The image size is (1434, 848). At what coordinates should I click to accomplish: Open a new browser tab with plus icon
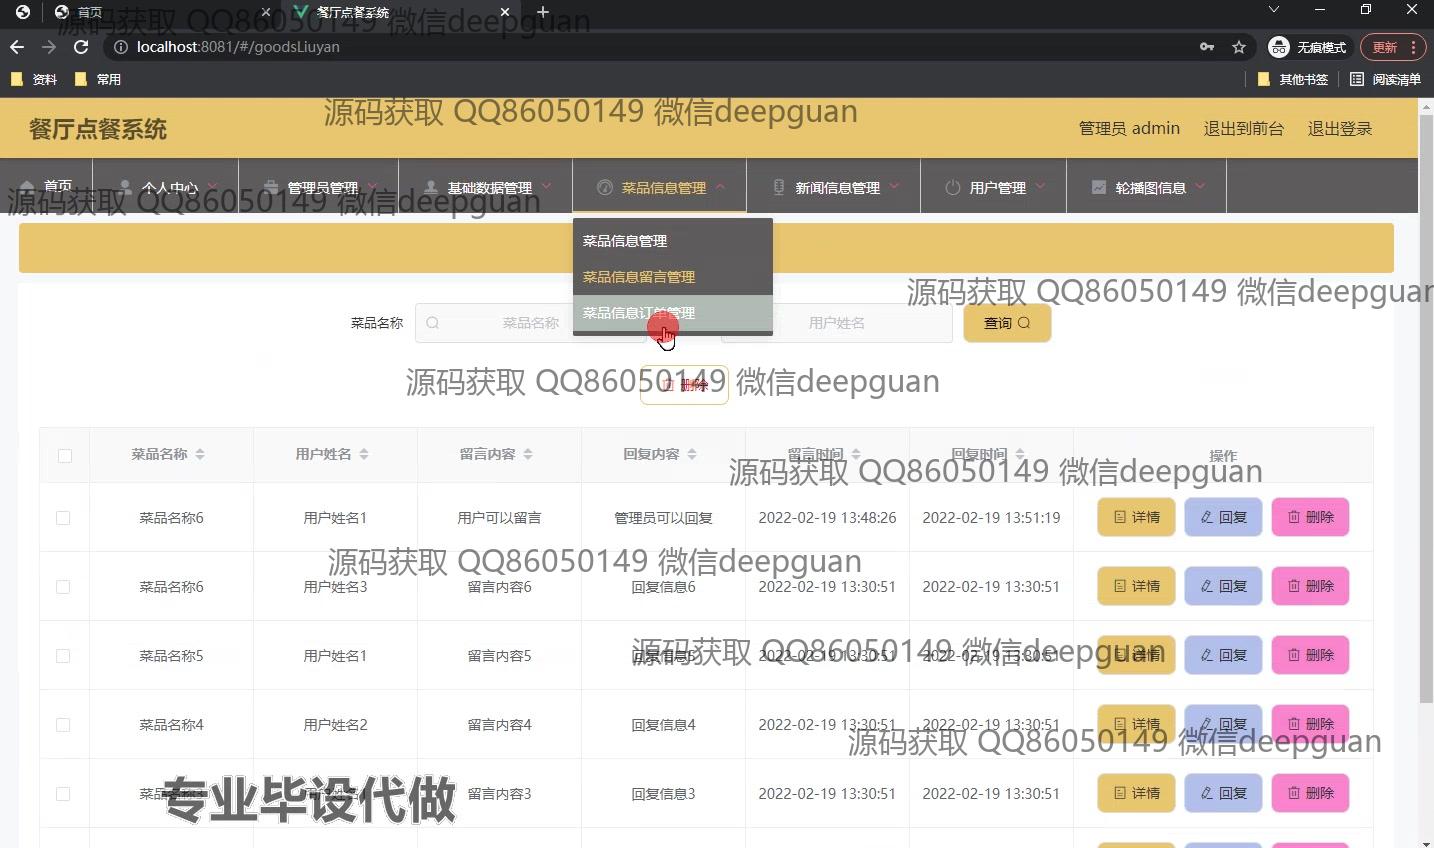(543, 12)
